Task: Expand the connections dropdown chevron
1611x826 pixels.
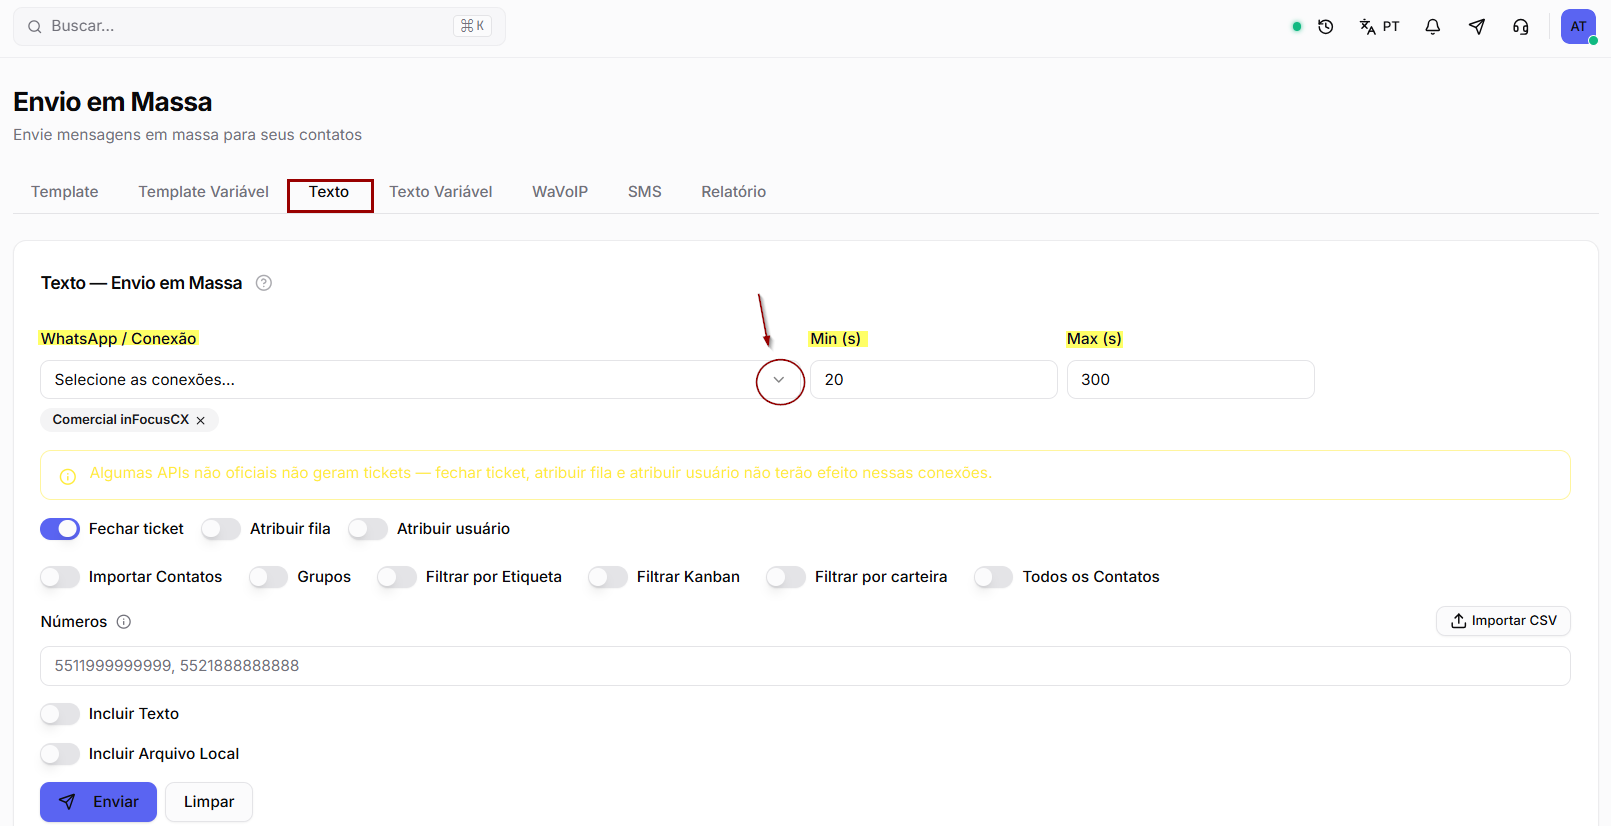Action: [779, 380]
